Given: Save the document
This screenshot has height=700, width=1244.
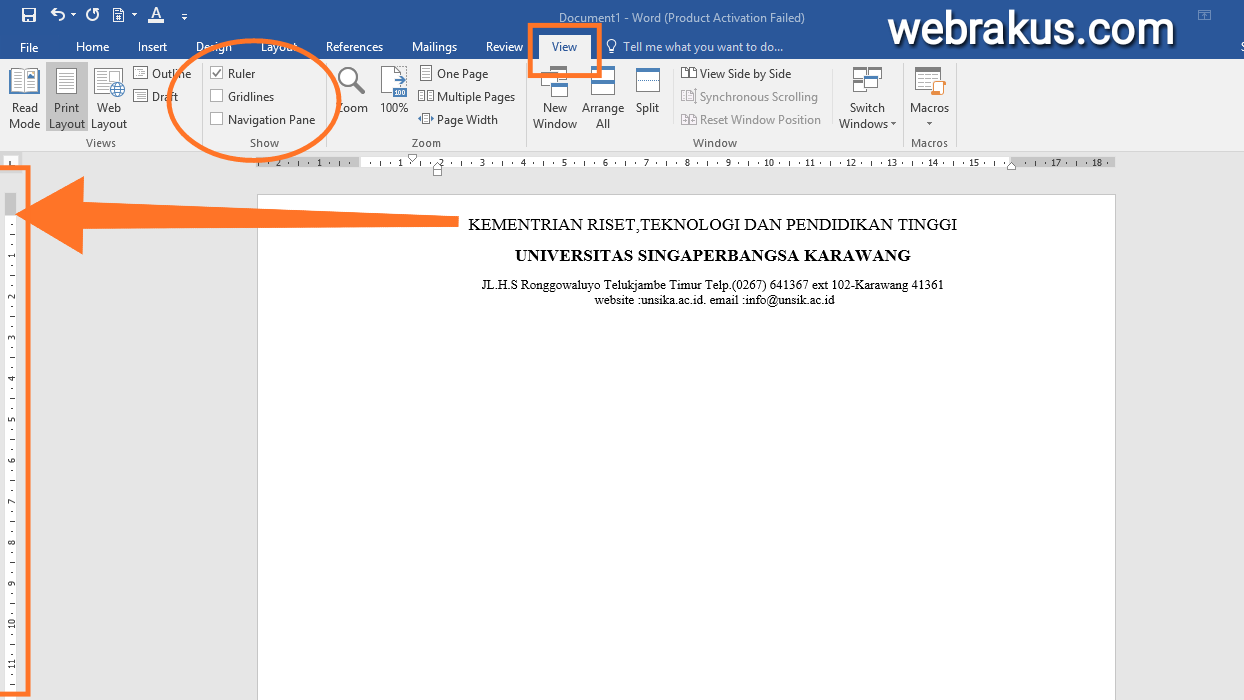Looking at the screenshot, I should (x=28, y=14).
